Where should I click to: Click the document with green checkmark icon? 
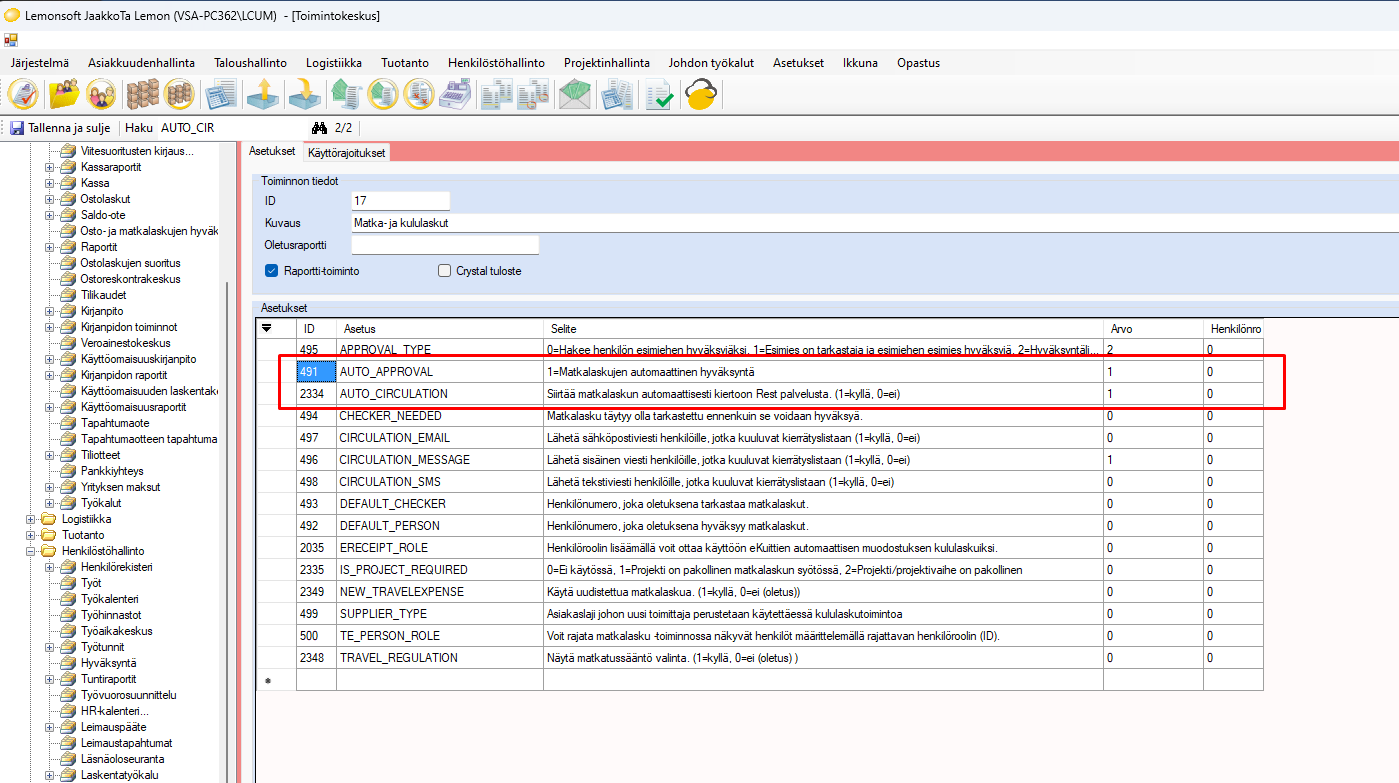tap(658, 95)
